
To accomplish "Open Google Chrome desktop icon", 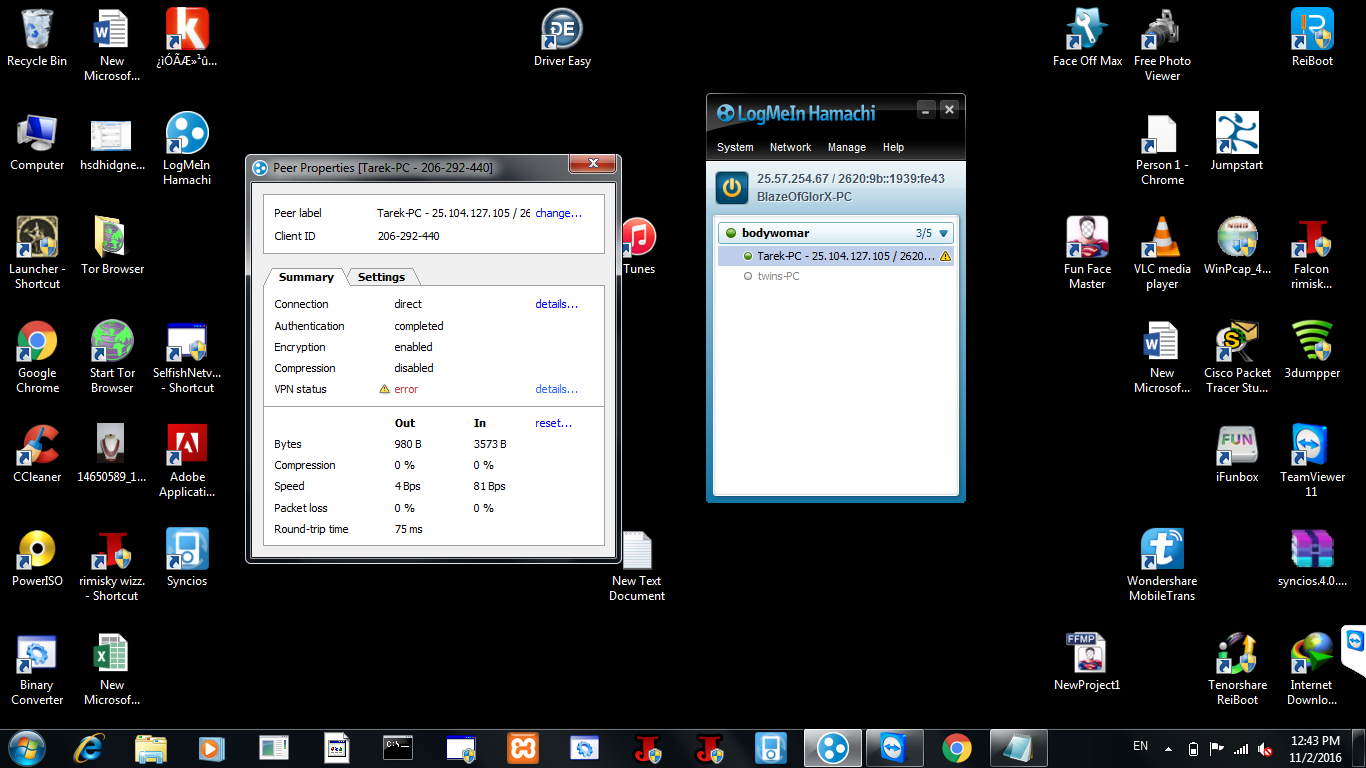I will (x=37, y=357).
